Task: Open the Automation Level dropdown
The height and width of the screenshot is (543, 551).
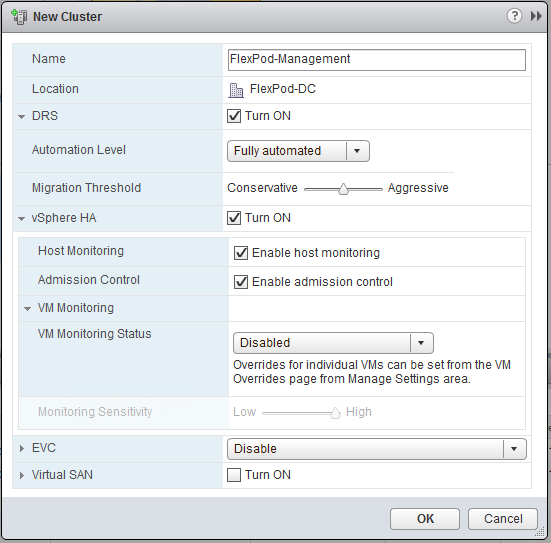Action: 298,151
